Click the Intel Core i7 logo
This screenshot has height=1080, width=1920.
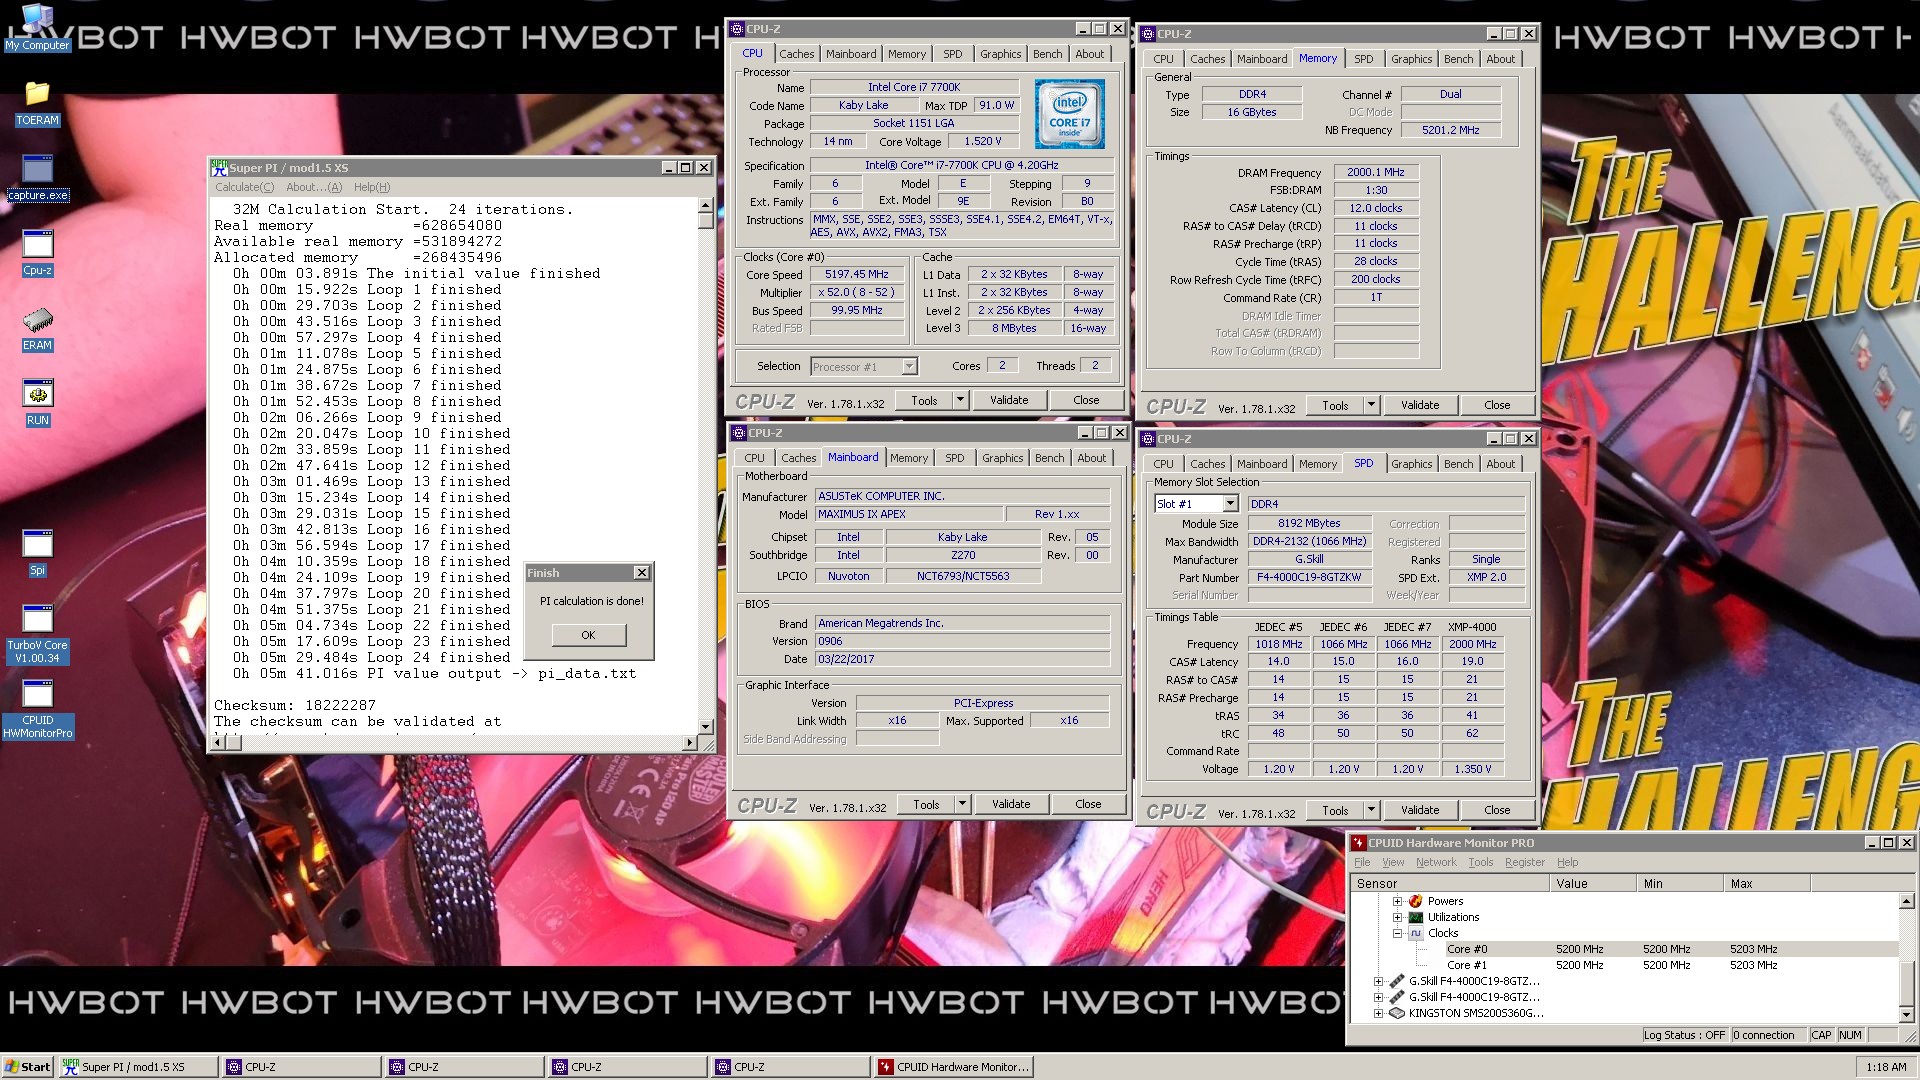1069,114
